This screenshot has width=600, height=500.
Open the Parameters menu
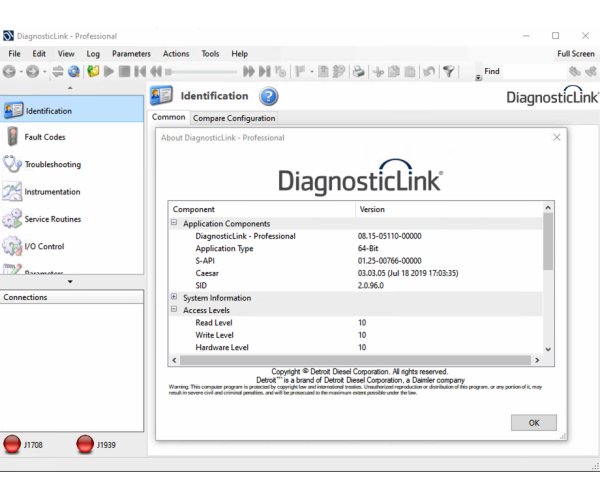131,54
